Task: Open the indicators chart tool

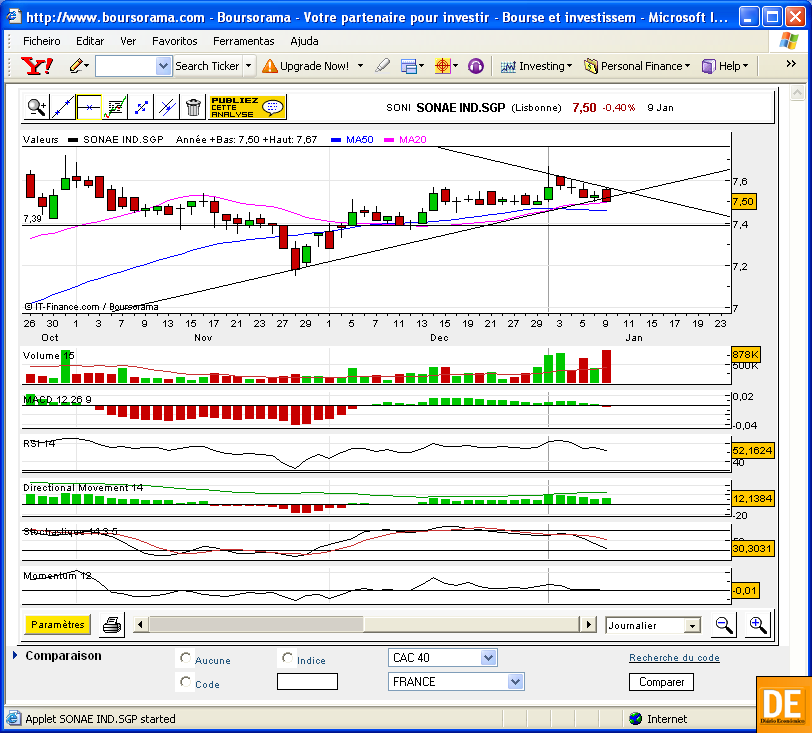Action: coord(115,107)
